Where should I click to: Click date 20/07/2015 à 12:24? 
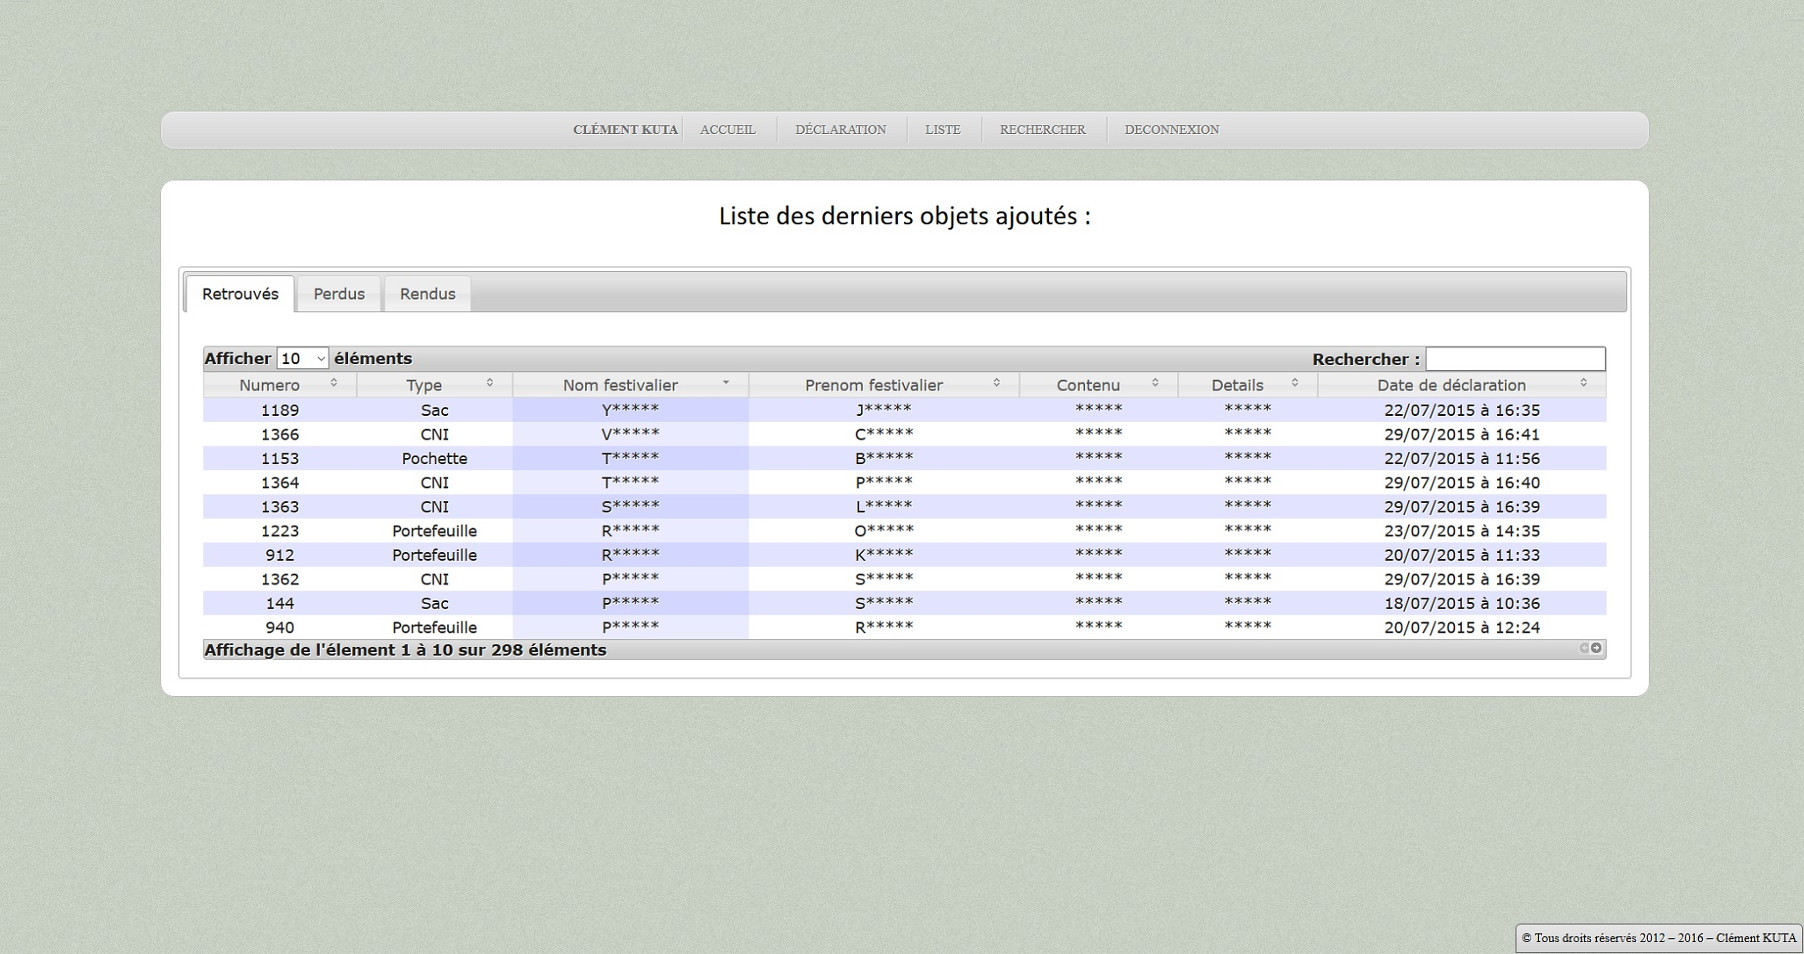(1462, 627)
